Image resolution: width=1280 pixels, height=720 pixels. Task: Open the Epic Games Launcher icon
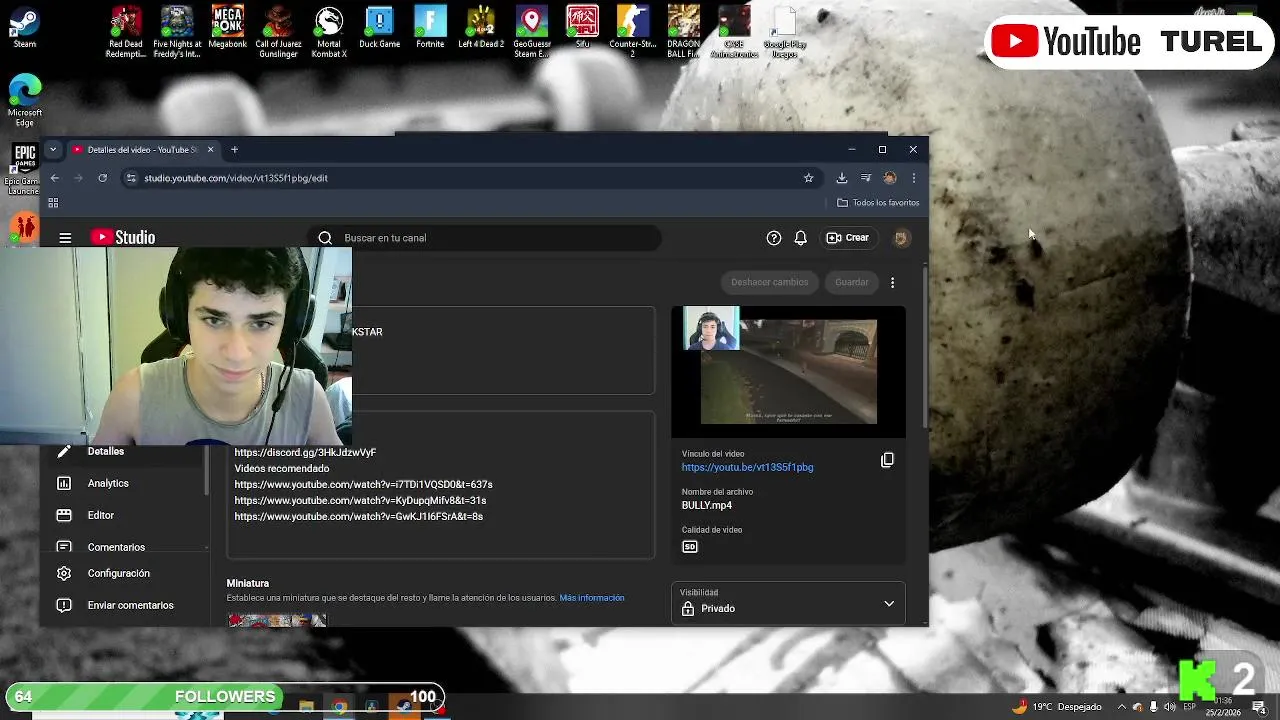coord(25,168)
